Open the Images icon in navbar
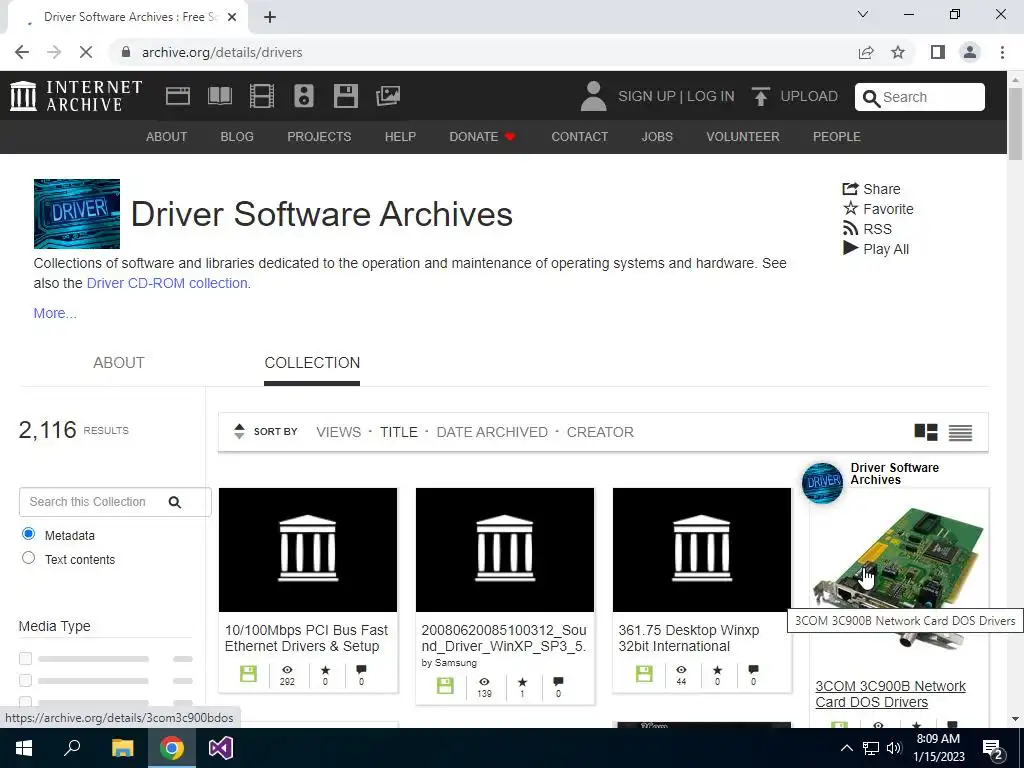 tap(388, 96)
